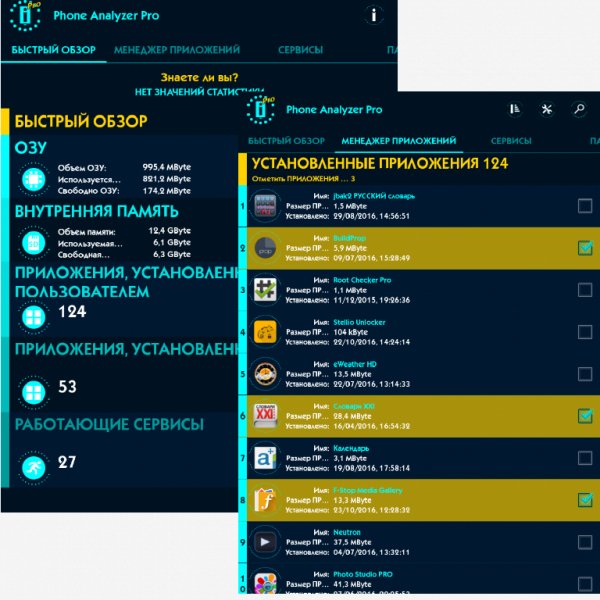The height and width of the screenshot is (600, 600).
Task: Check the Stellio Unlocker checkbox
Action: pos(585,332)
